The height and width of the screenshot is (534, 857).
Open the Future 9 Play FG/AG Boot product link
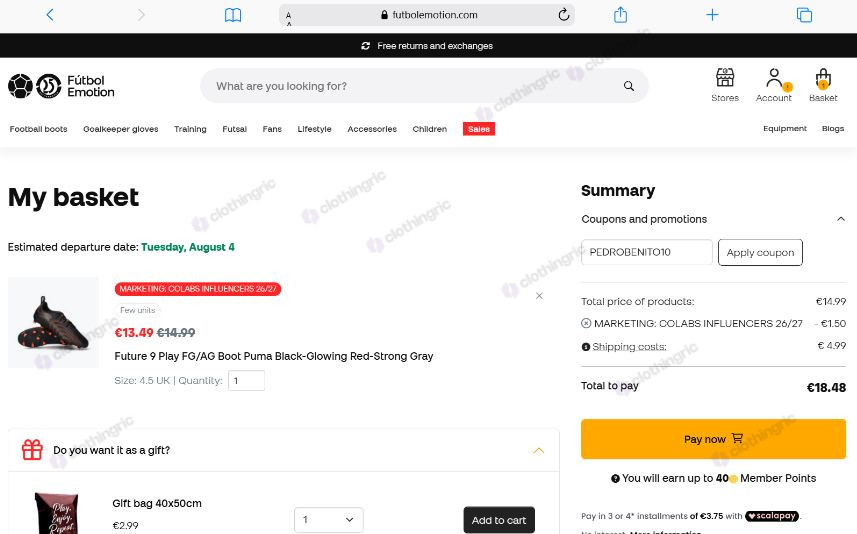click(274, 356)
